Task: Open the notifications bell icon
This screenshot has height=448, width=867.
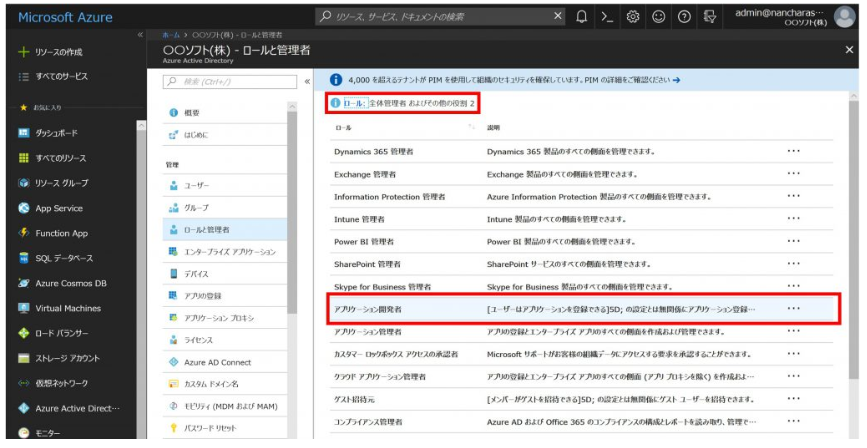Action: (x=581, y=17)
